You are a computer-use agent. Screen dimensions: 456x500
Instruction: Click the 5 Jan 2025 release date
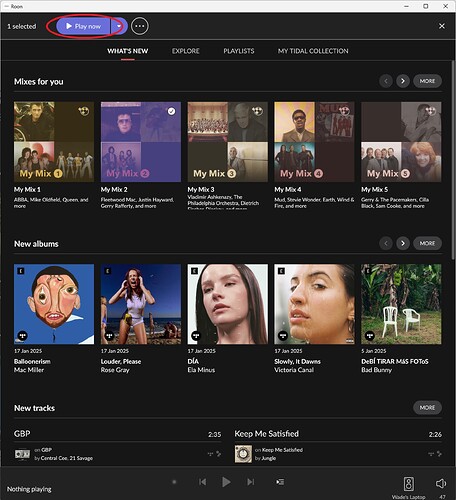[x=374, y=351]
